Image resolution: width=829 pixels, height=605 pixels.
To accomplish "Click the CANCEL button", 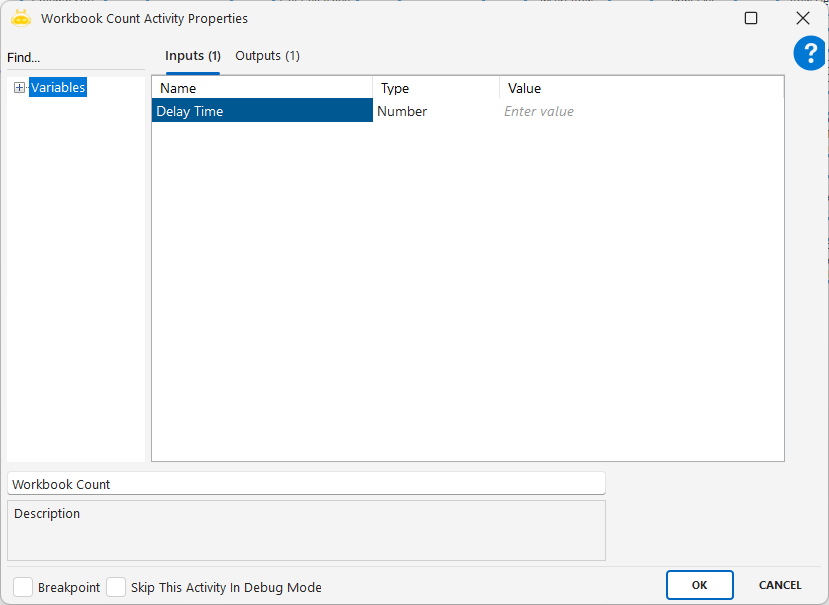I will (x=780, y=585).
